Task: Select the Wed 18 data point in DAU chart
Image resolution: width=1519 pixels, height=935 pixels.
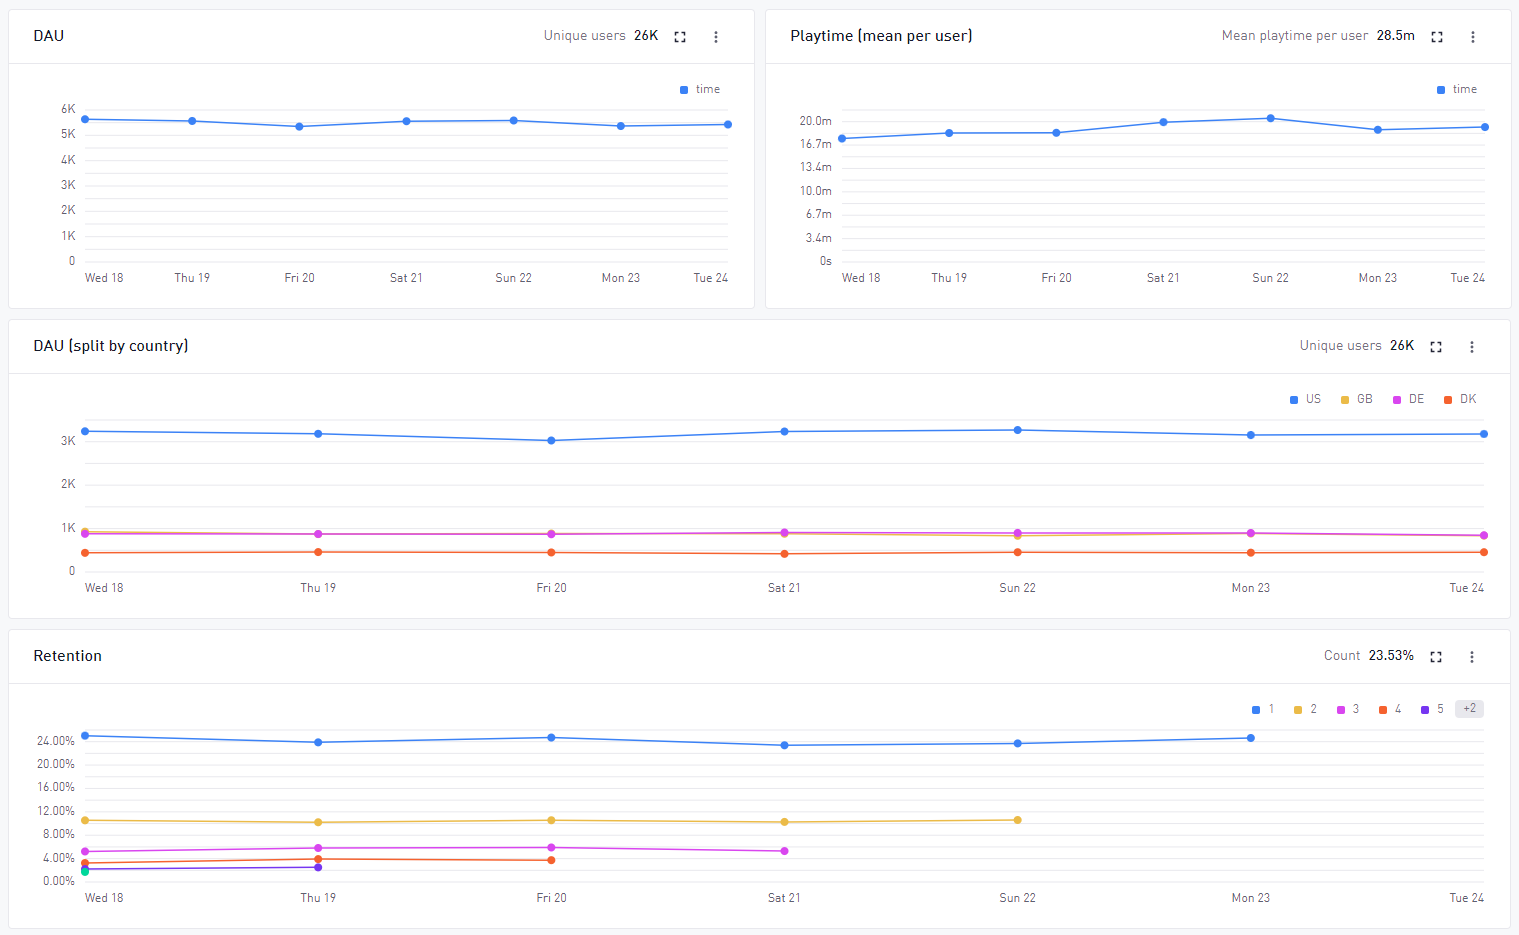Action: (85, 119)
